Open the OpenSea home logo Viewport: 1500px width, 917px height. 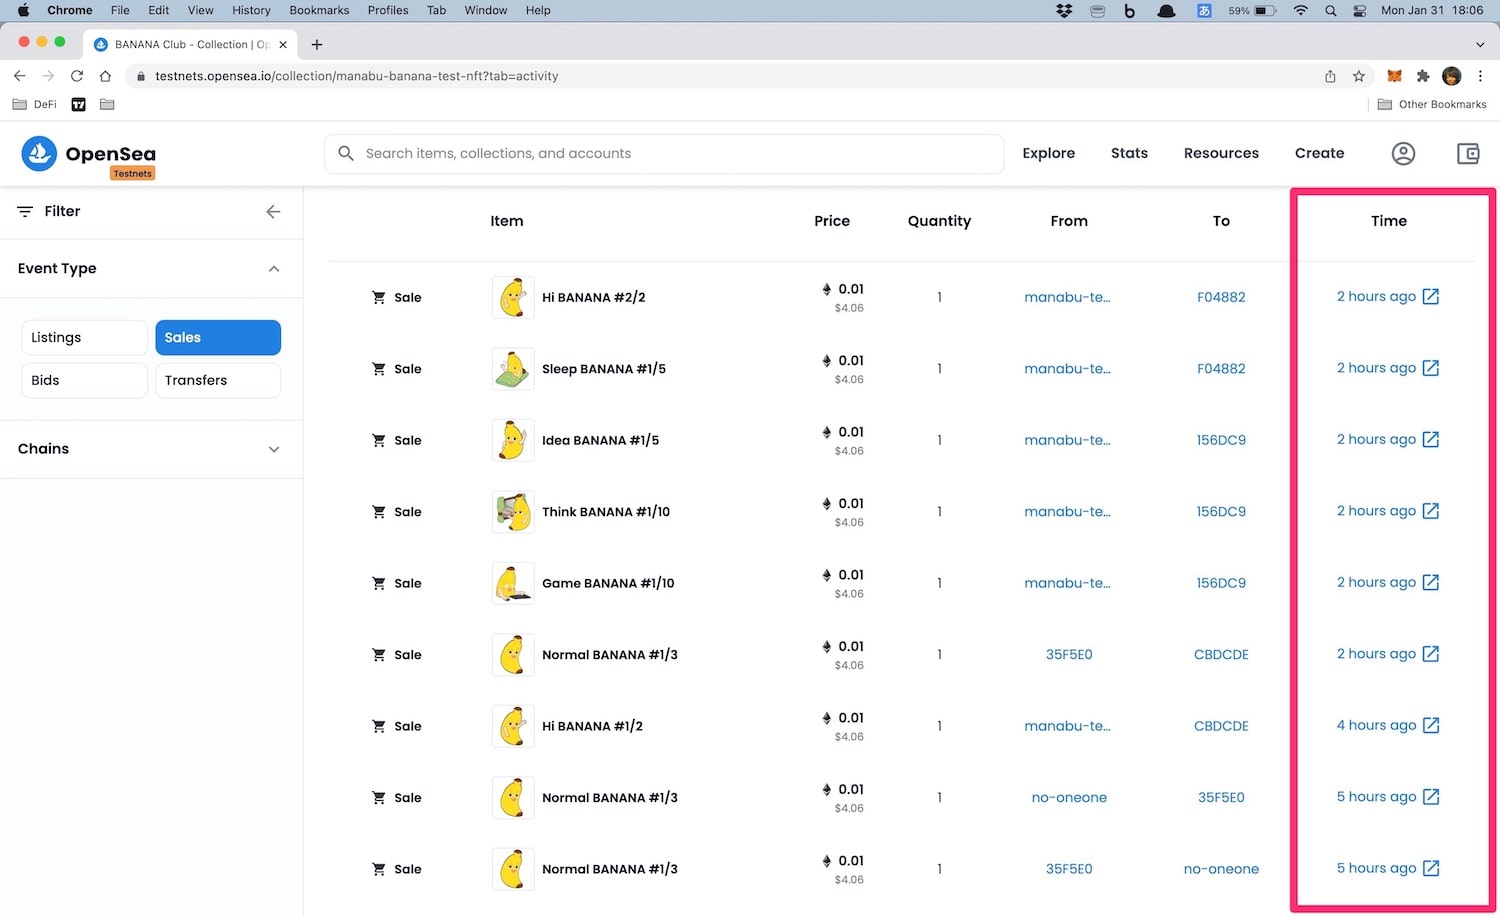(x=89, y=154)
